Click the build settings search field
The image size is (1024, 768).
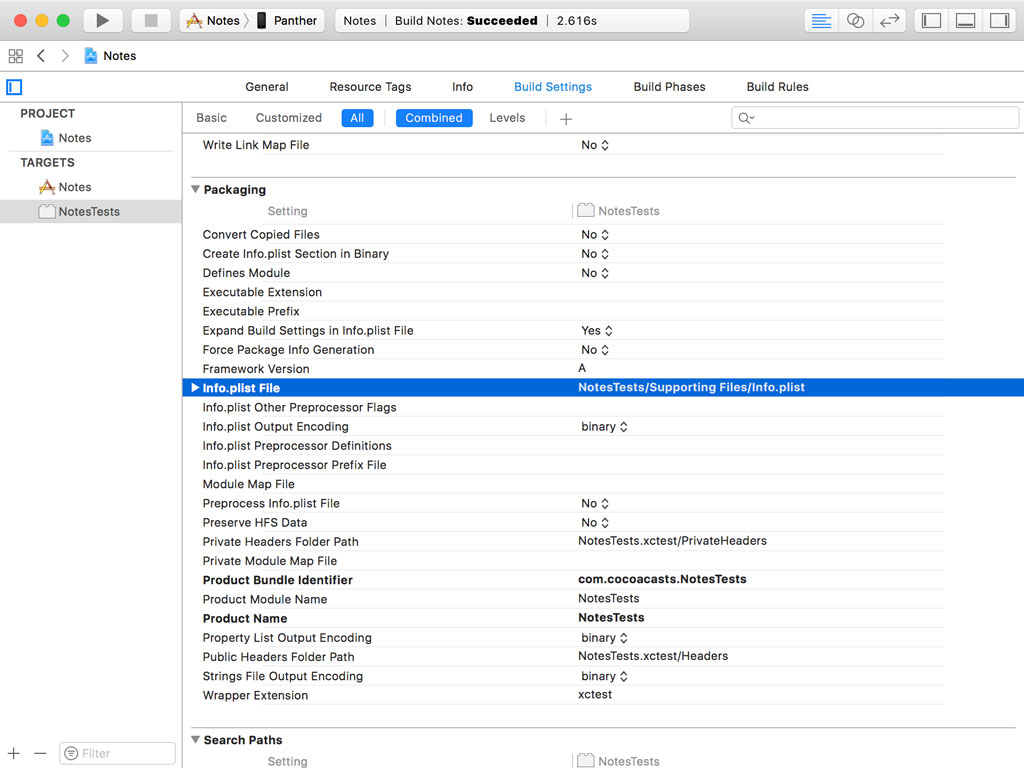874,118
